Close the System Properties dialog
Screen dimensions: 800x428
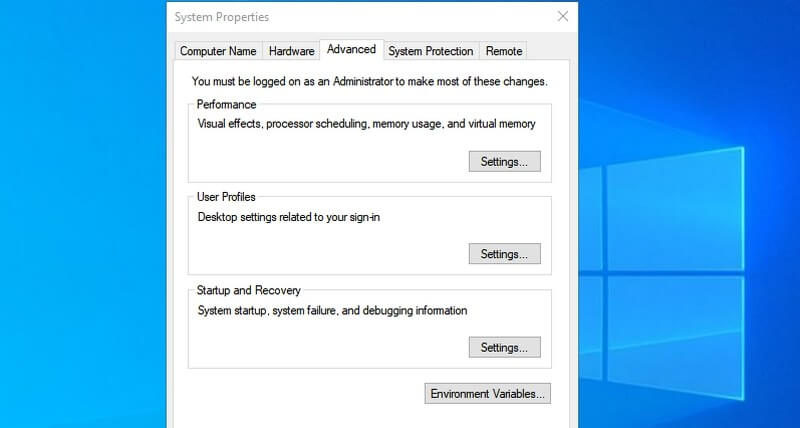[x=563, y=16]
